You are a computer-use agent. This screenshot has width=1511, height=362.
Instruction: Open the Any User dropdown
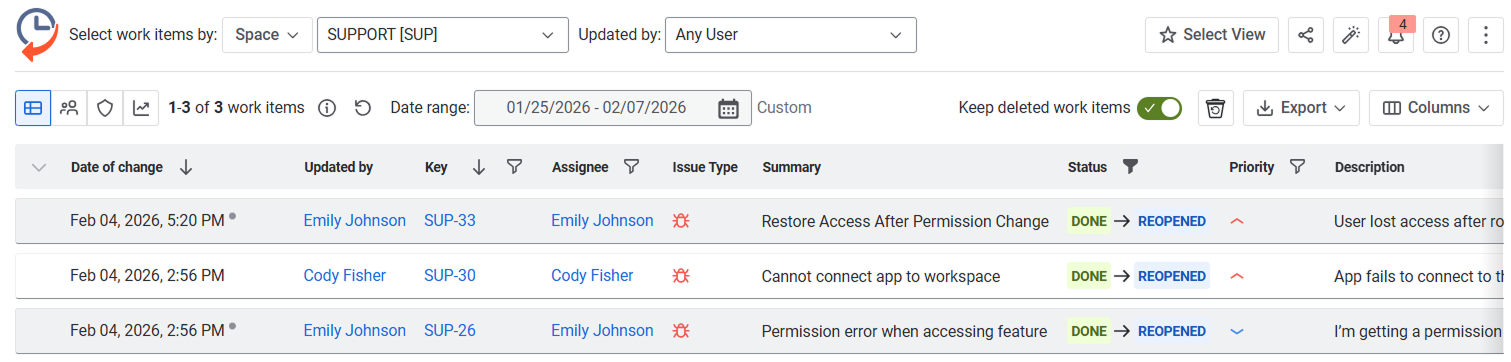[790, 34]
